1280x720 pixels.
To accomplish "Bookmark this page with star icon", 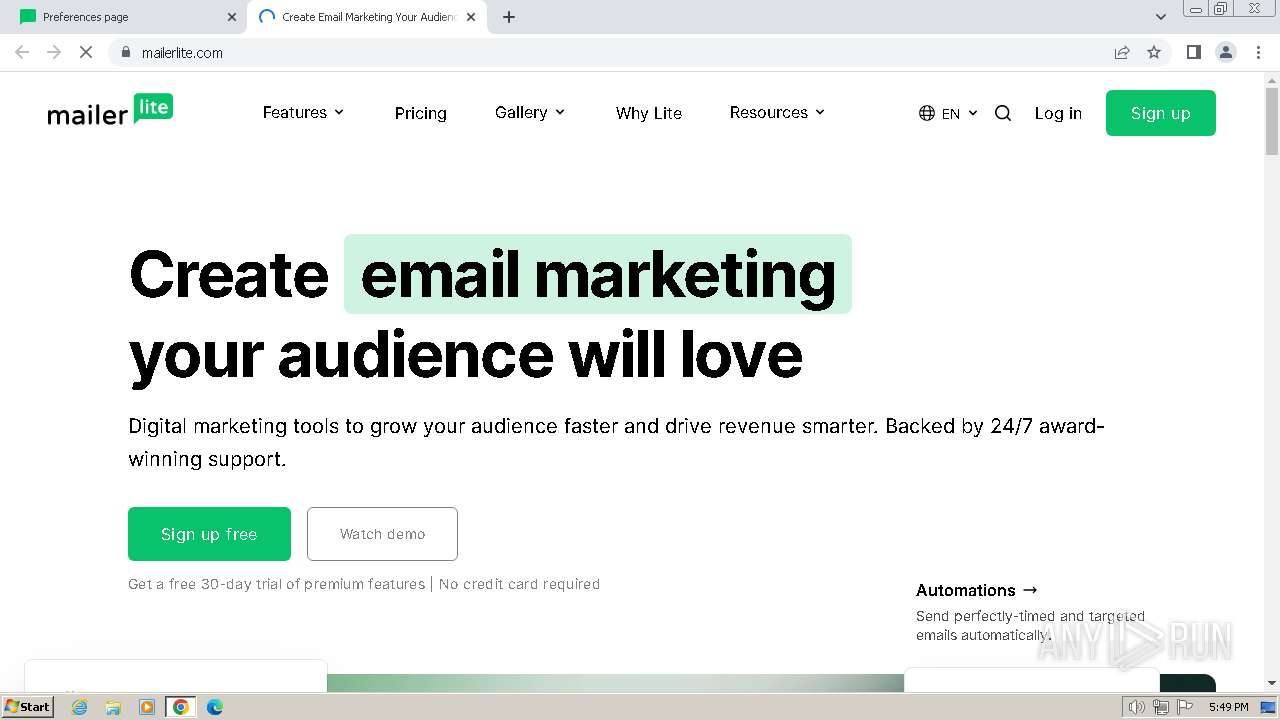I will click(x=1154, y=52).
